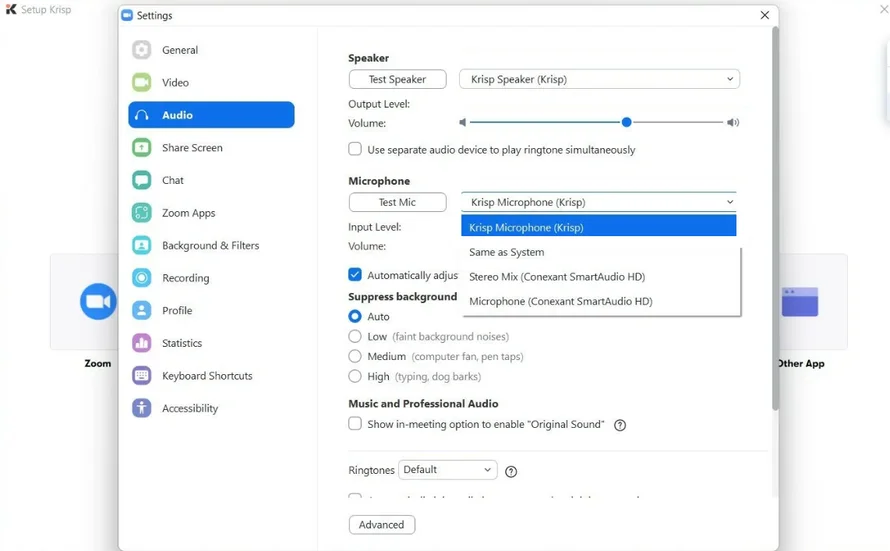The height and width of the screenshot is (551, 890).
Task: Open the General settings tab
Action: click(211, 50)
